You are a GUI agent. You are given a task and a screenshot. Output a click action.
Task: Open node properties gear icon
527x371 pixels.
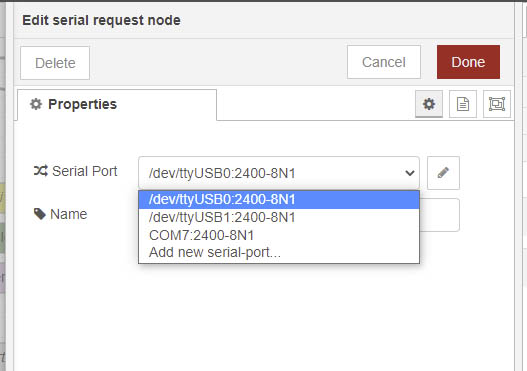pos(429,104)
